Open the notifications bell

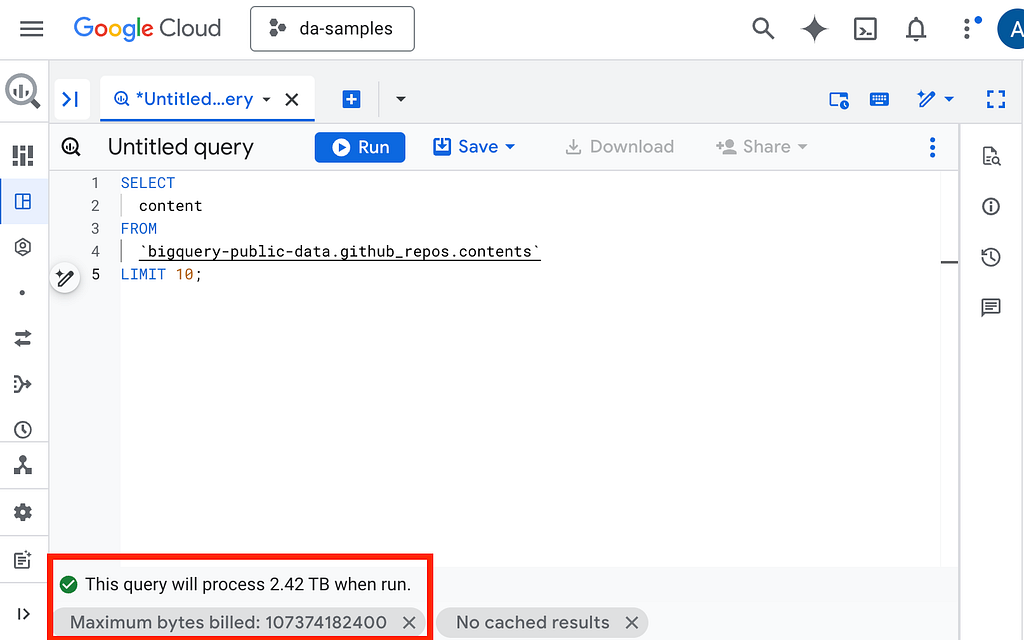point(916,29)
